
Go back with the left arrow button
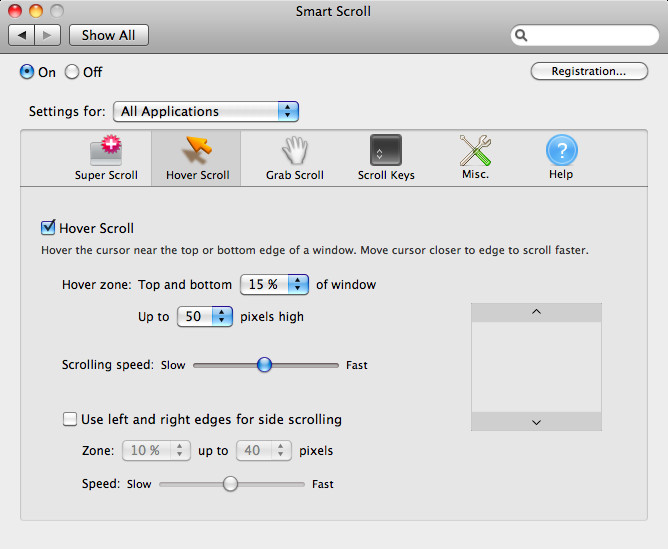tap(22, 35)
